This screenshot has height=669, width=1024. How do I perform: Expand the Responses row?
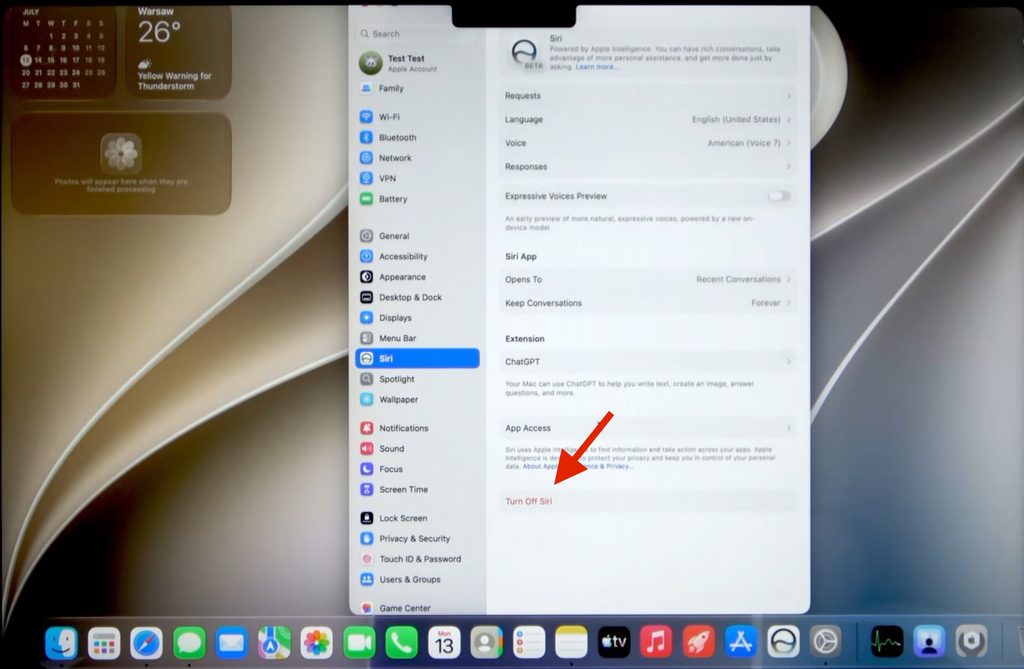click(648, 167)
